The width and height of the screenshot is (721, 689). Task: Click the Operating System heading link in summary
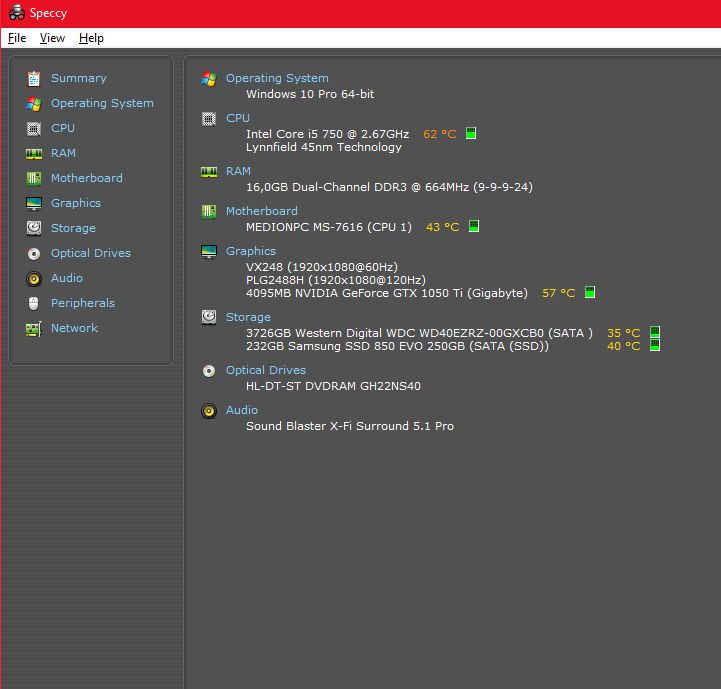click(277, 78)
